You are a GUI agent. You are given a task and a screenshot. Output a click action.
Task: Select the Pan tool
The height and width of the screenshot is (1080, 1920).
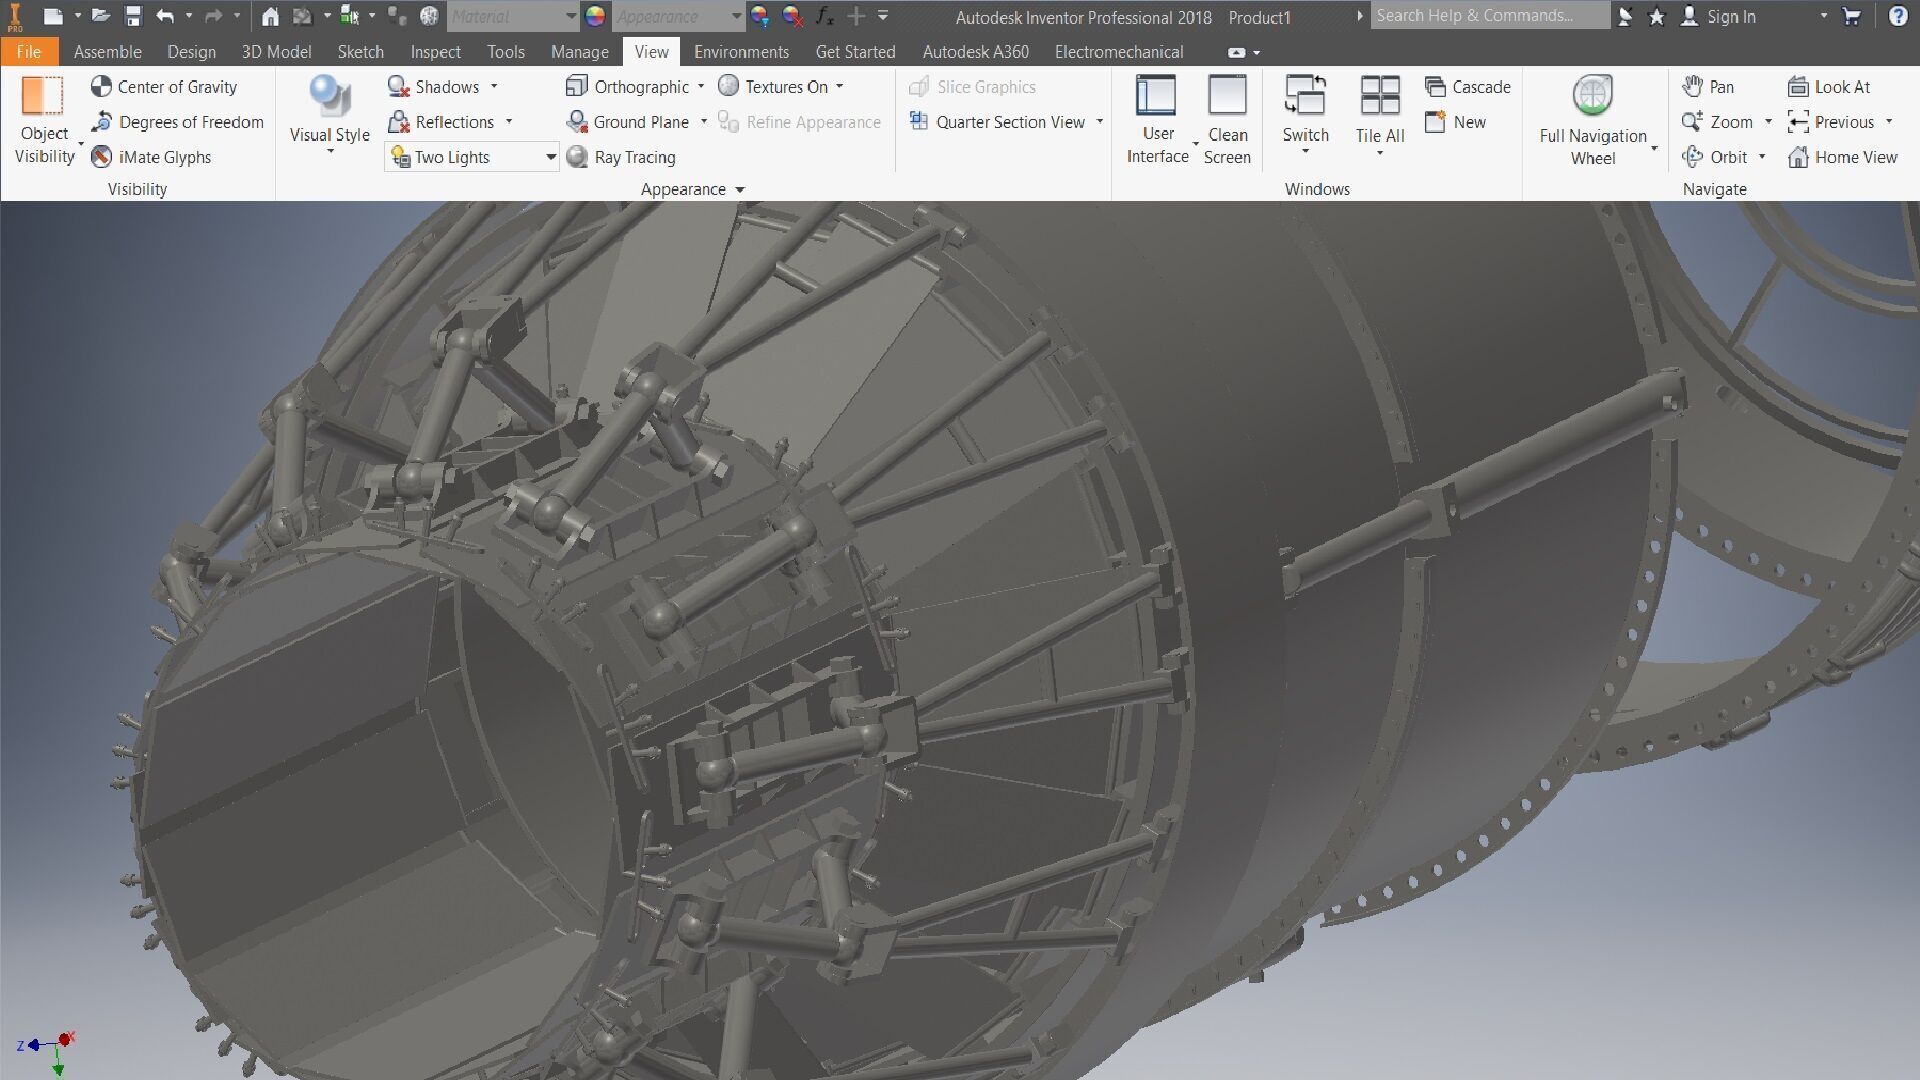click(1708, 87)
